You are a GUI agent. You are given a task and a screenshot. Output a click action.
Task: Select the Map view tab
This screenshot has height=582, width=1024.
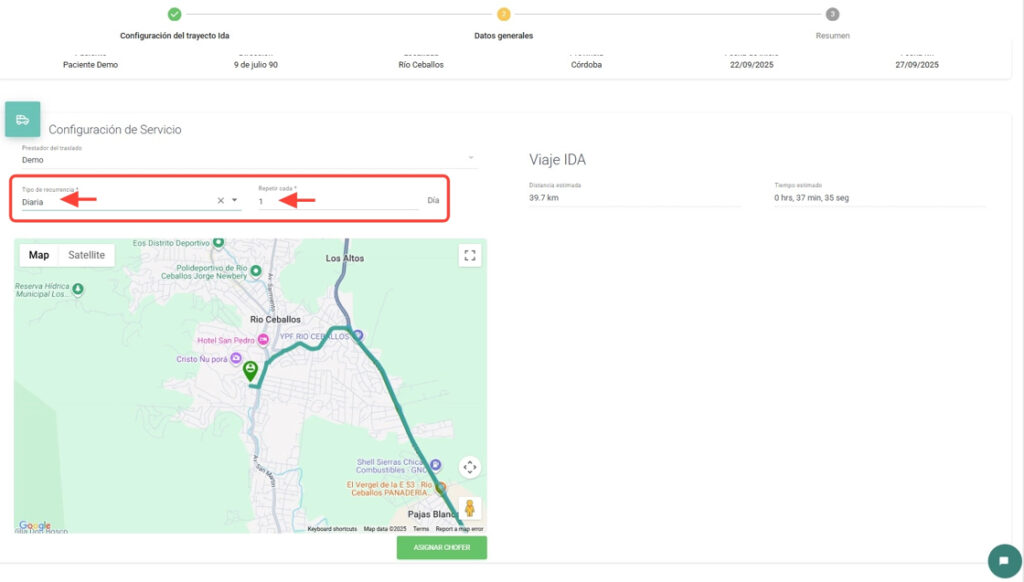tap(39, 255)
